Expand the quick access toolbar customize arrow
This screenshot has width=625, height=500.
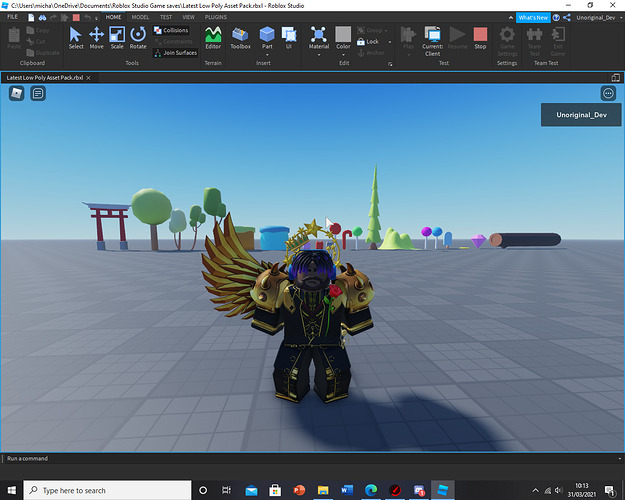(96, 18)
